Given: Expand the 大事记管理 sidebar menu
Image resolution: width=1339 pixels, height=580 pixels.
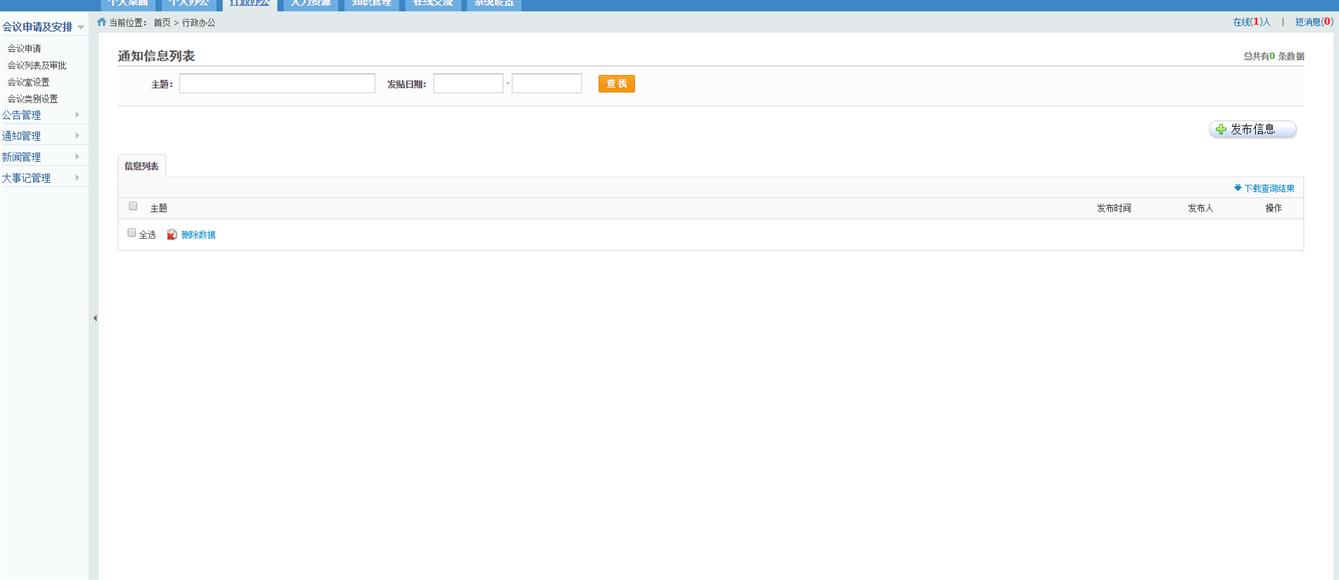Looking at the screenshot, I should tap(40, 178).
